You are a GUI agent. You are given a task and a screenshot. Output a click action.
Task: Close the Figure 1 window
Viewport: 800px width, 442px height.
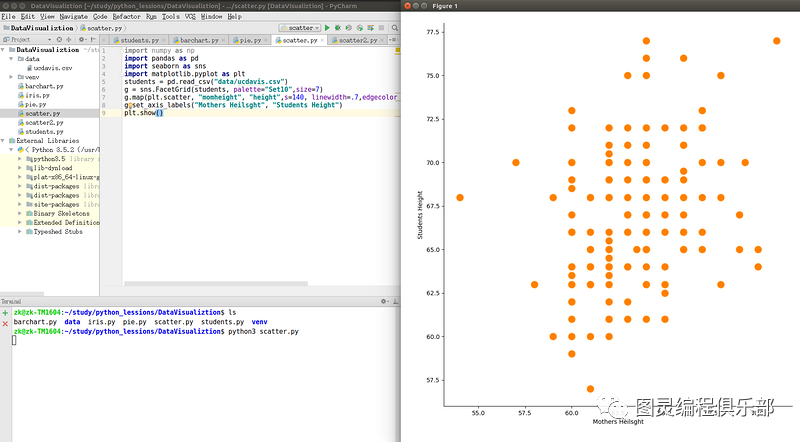407,6
